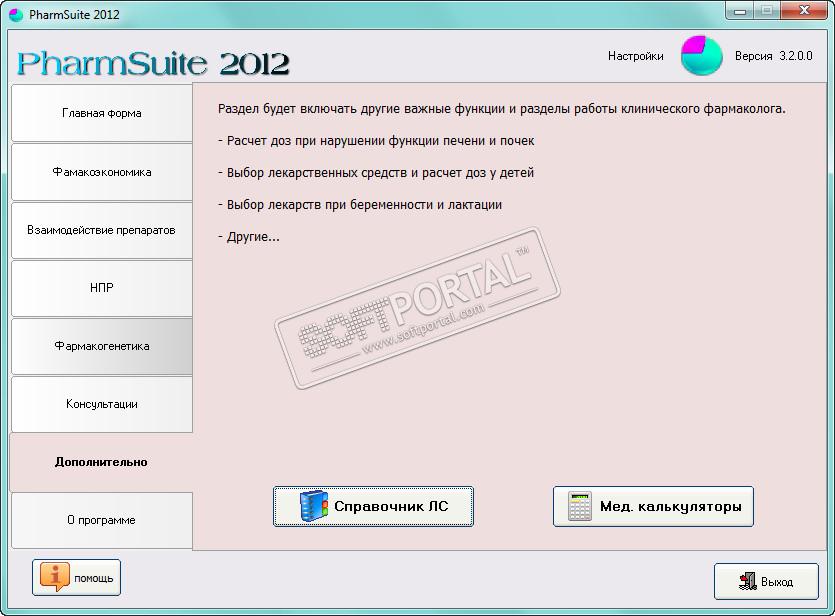Click text about печени и почек doses
The image size is (835, 616).
click(x=376, y=141)
